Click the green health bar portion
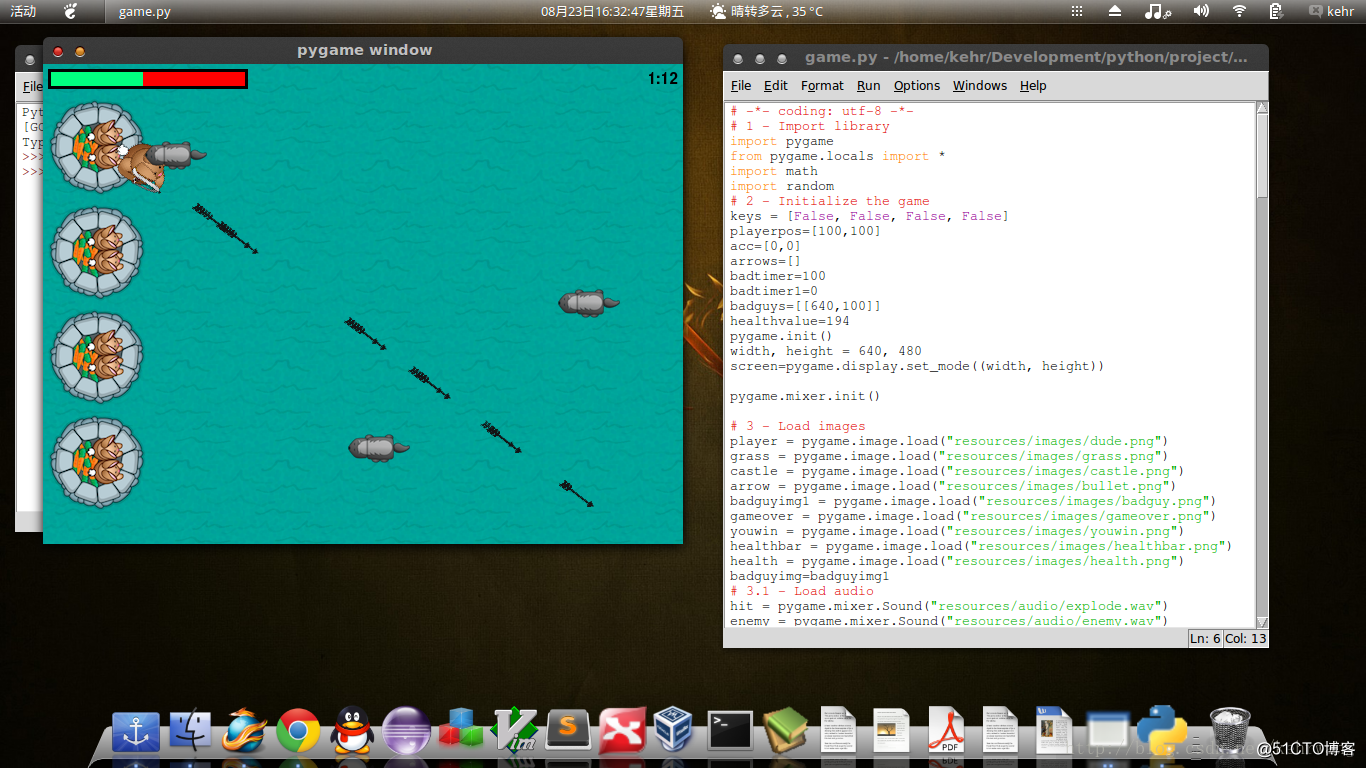The height and width of the screenshot is (768, 1366). click(97, 79)
